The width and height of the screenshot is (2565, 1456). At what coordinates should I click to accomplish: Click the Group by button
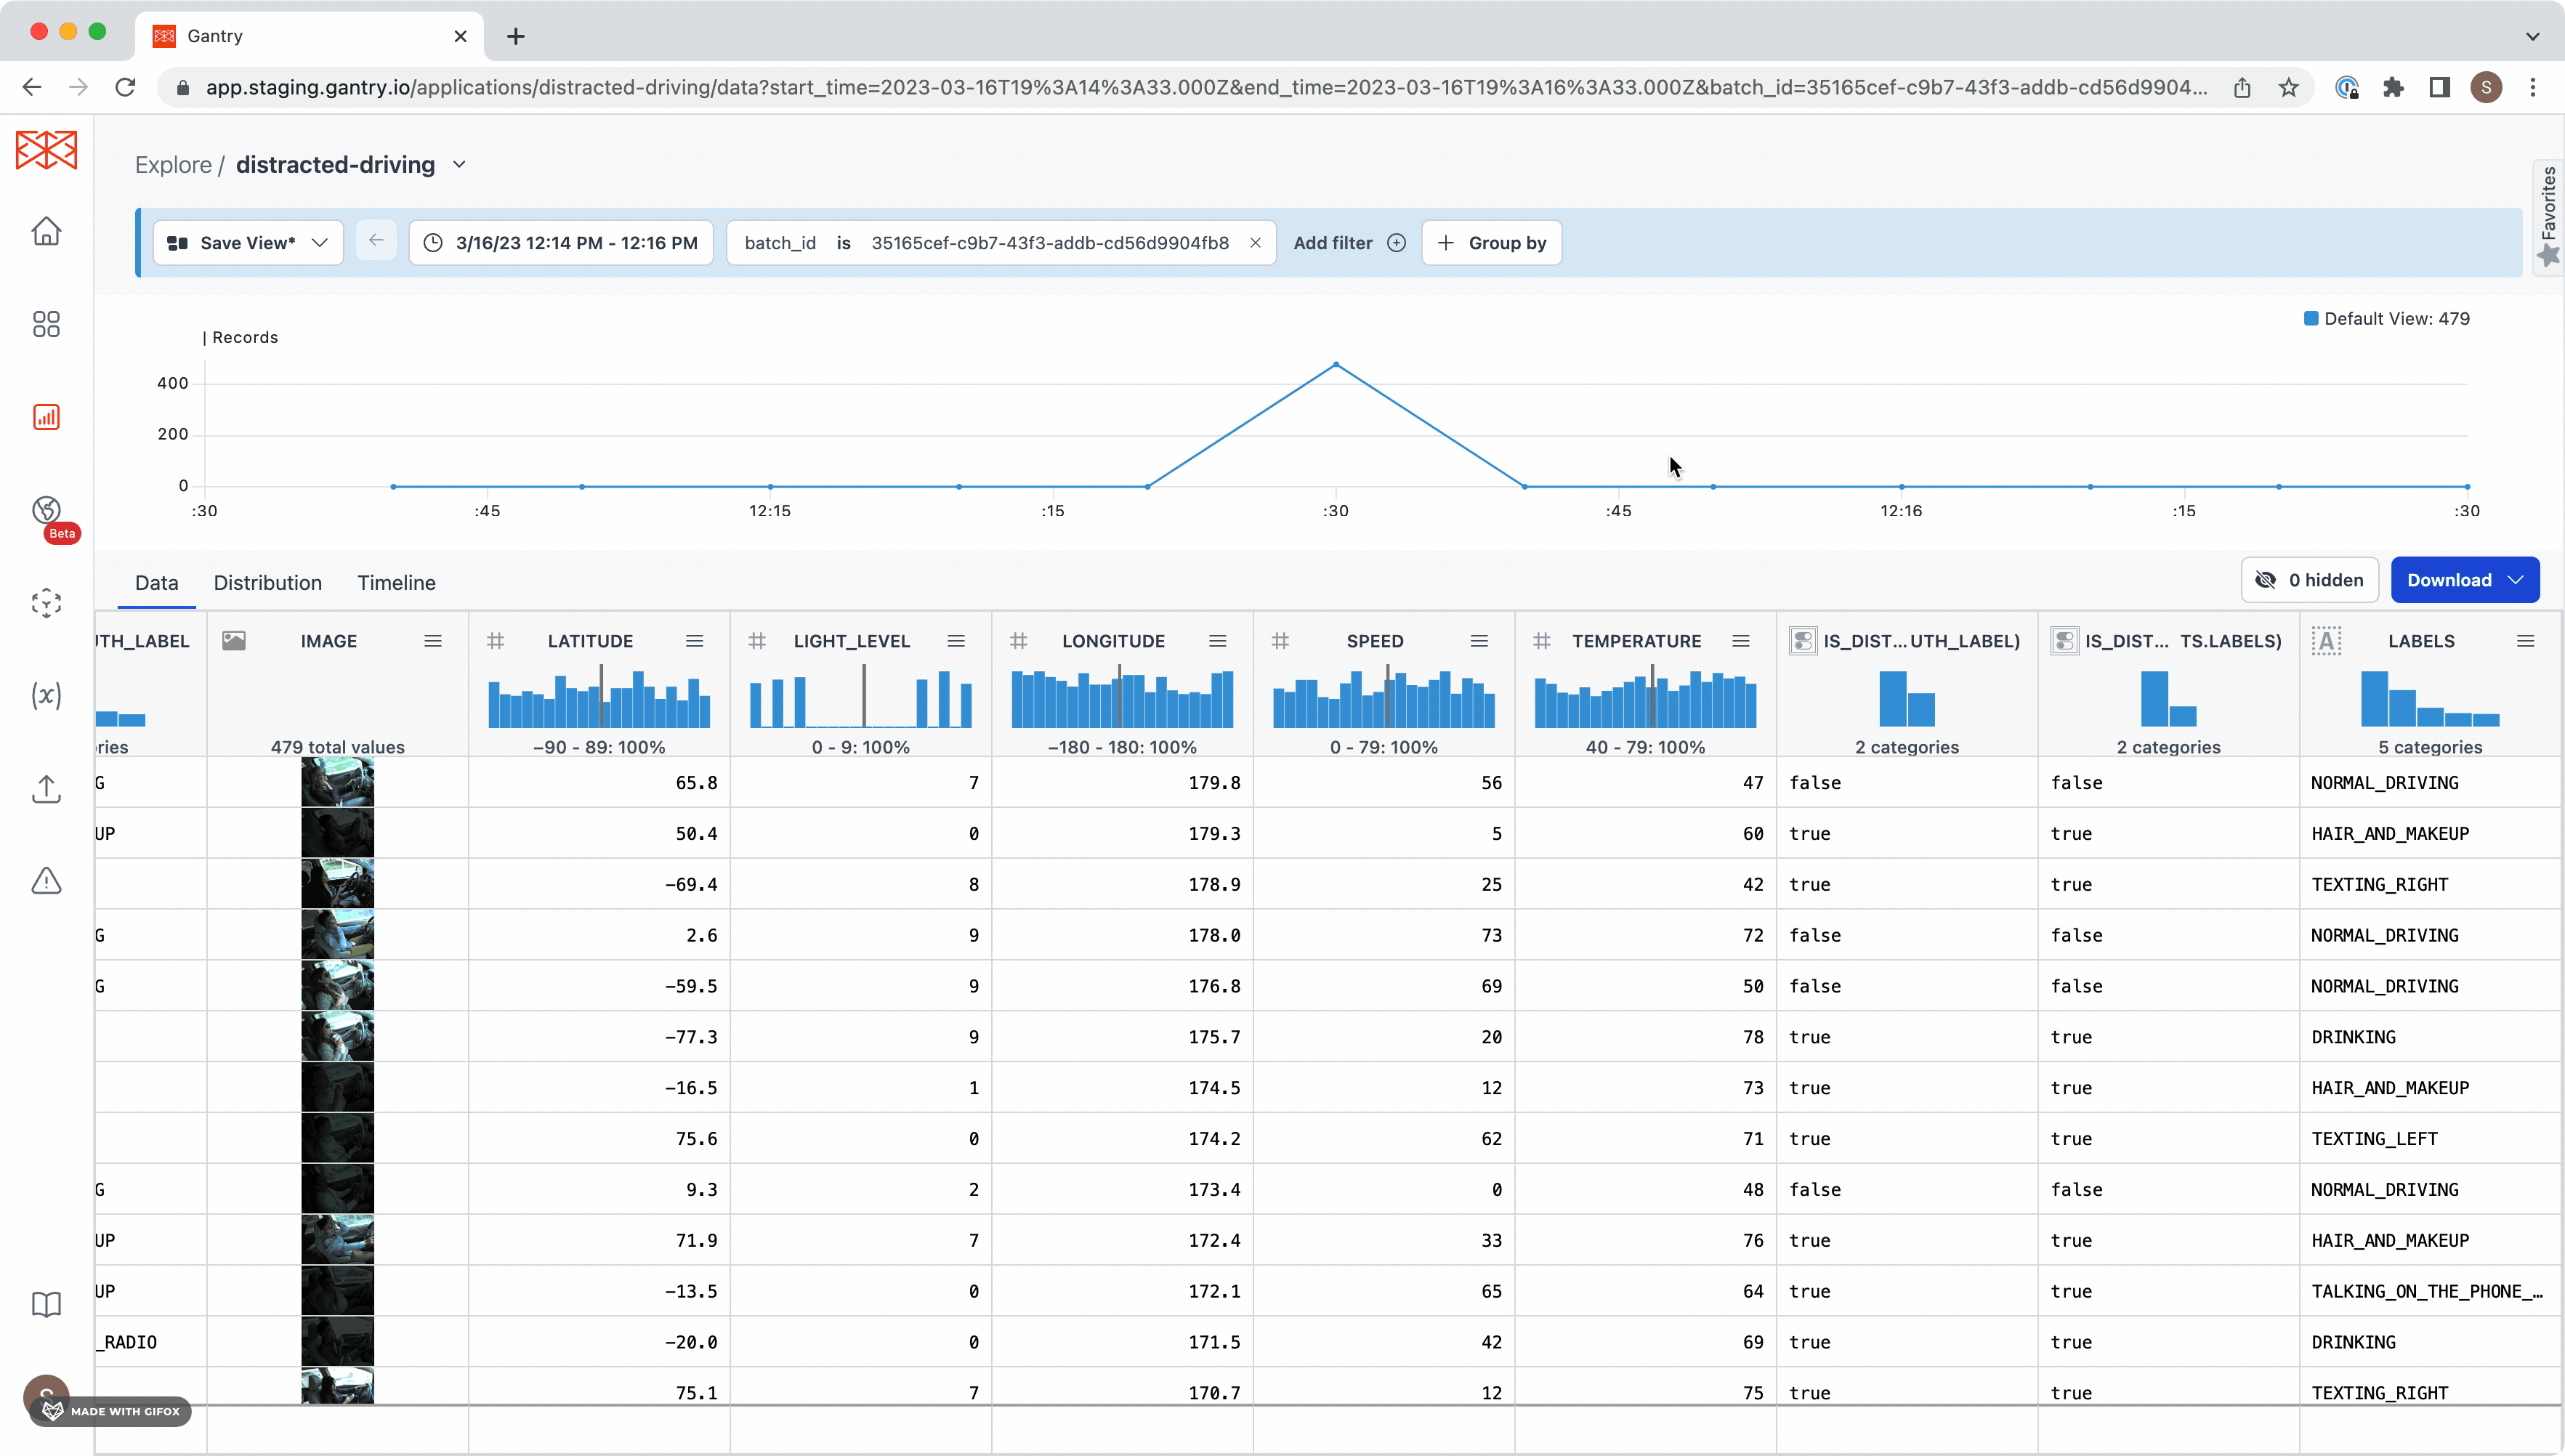(x=1491, y=243)
